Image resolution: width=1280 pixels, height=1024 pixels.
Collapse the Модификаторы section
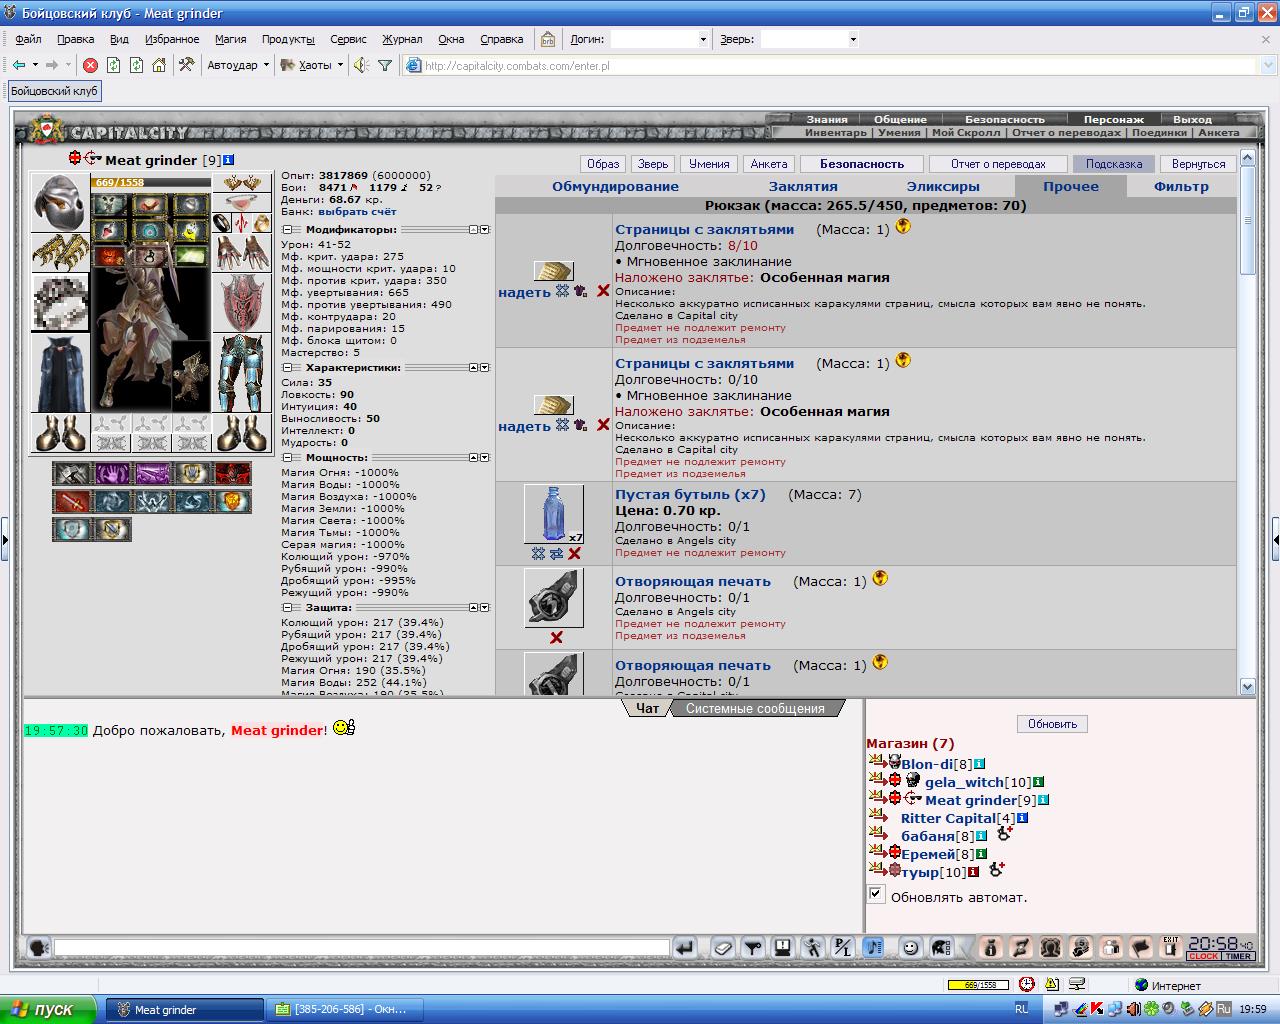[x=287, y=229]
